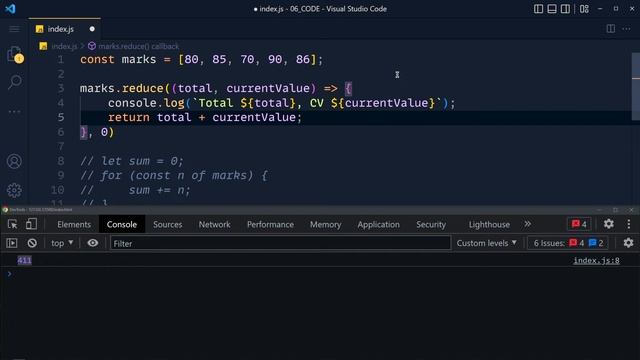Click index.js in the breadcrumb

pyautogui.click(x=64, y=47)
